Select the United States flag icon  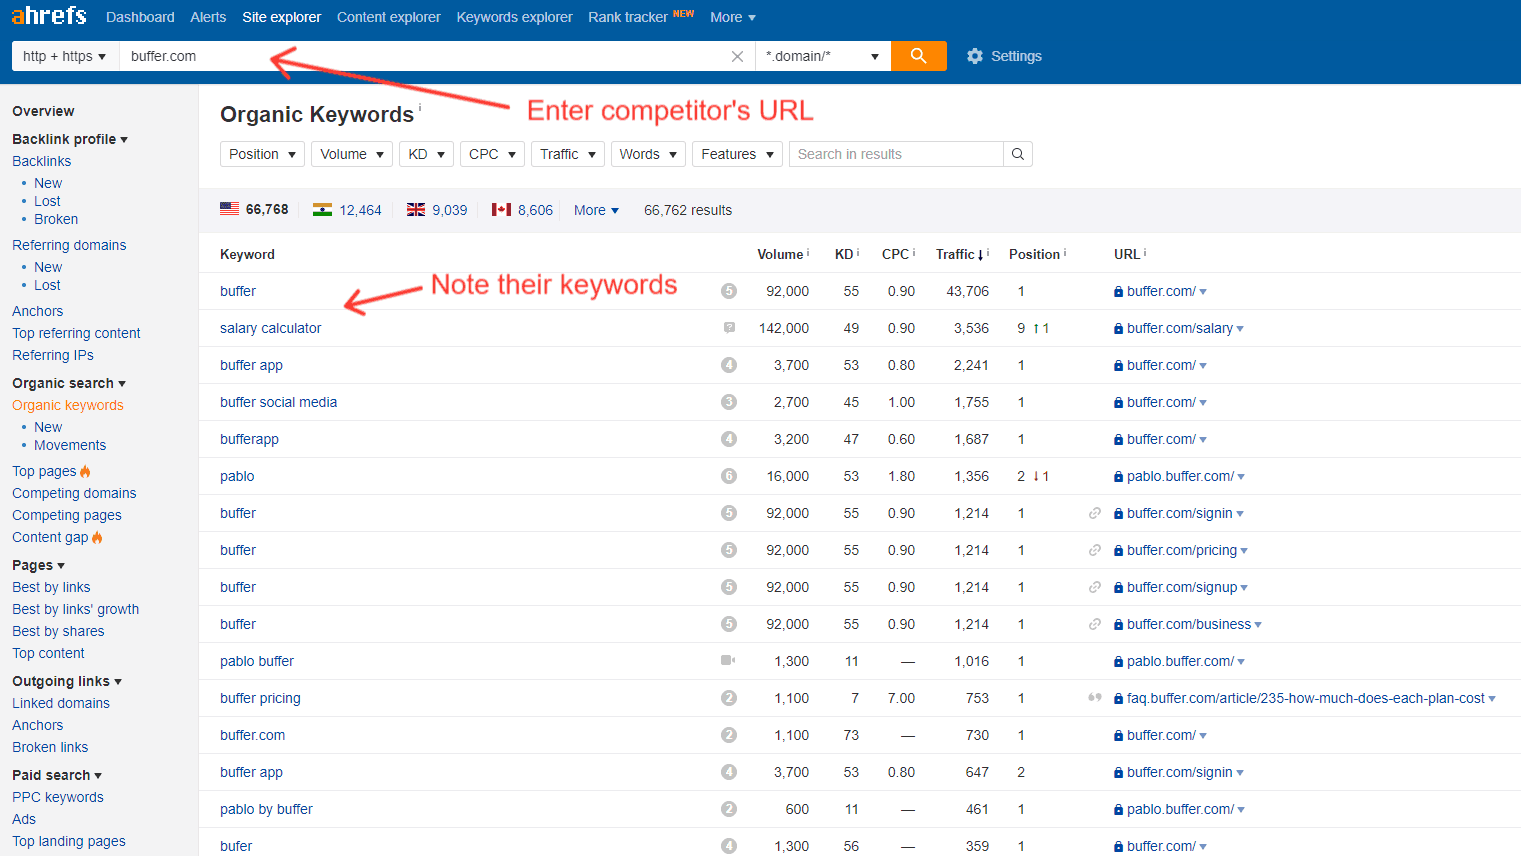tap(230, 209)
